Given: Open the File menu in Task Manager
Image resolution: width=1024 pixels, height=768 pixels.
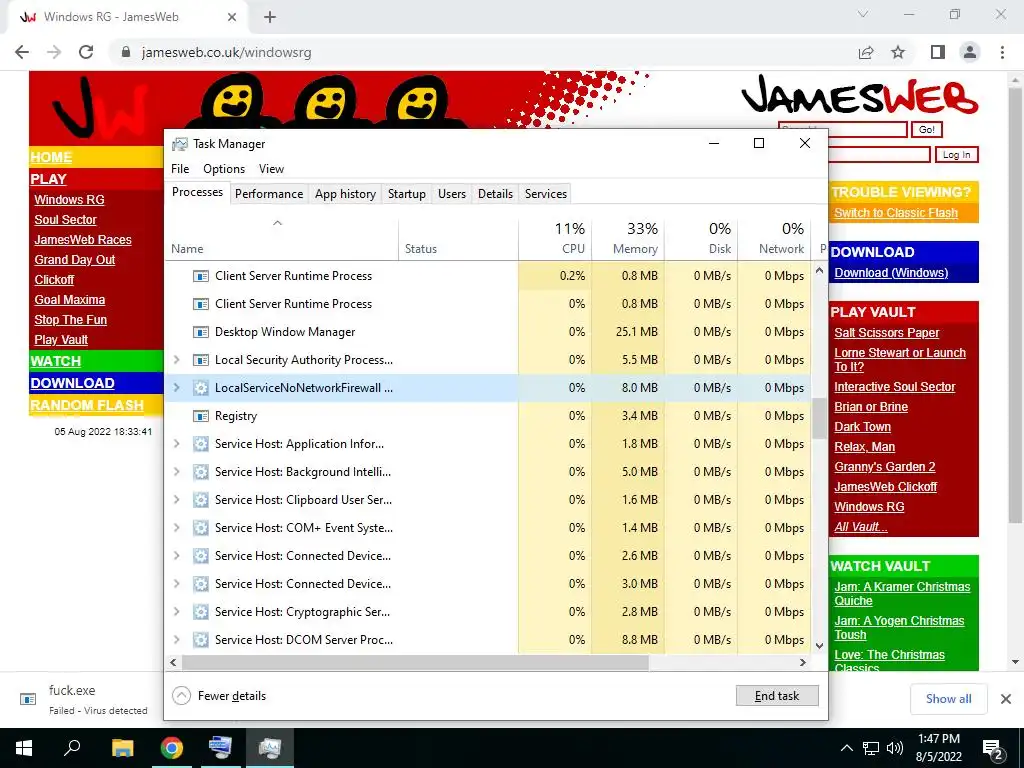Looking at the screenshot, I should tap(180, 169).
